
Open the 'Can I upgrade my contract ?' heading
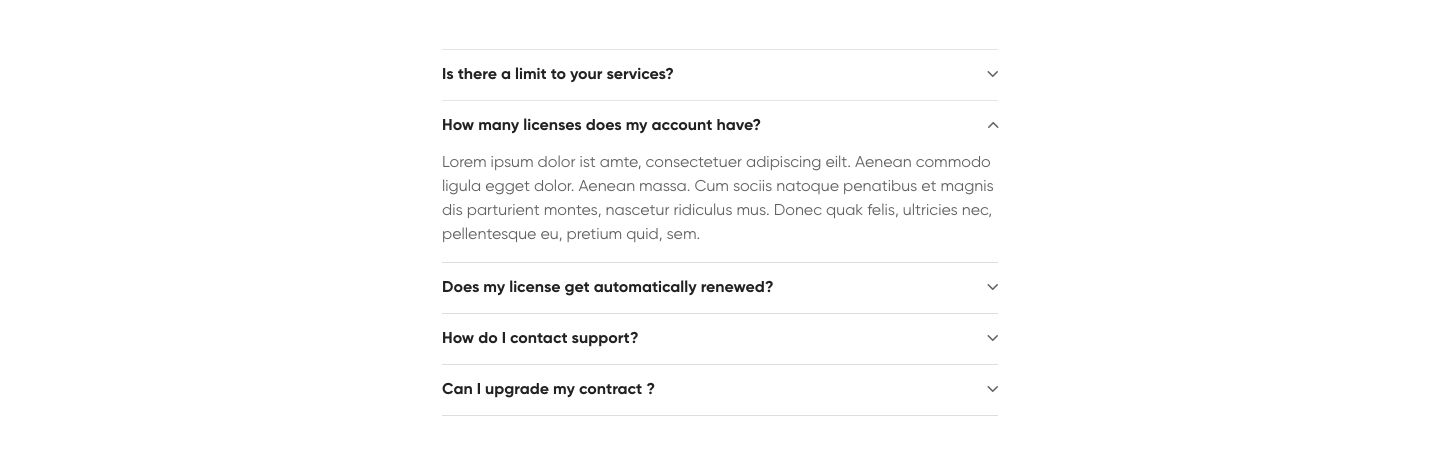point(548,389)
